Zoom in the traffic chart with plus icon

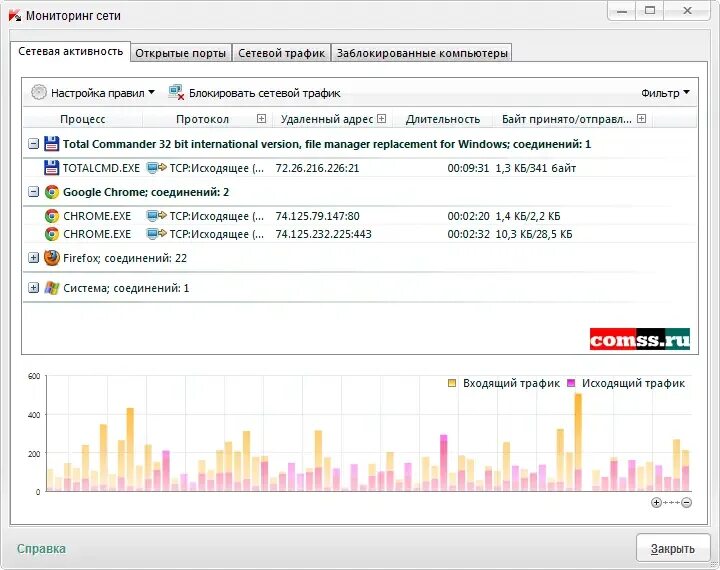coord(656,502)
